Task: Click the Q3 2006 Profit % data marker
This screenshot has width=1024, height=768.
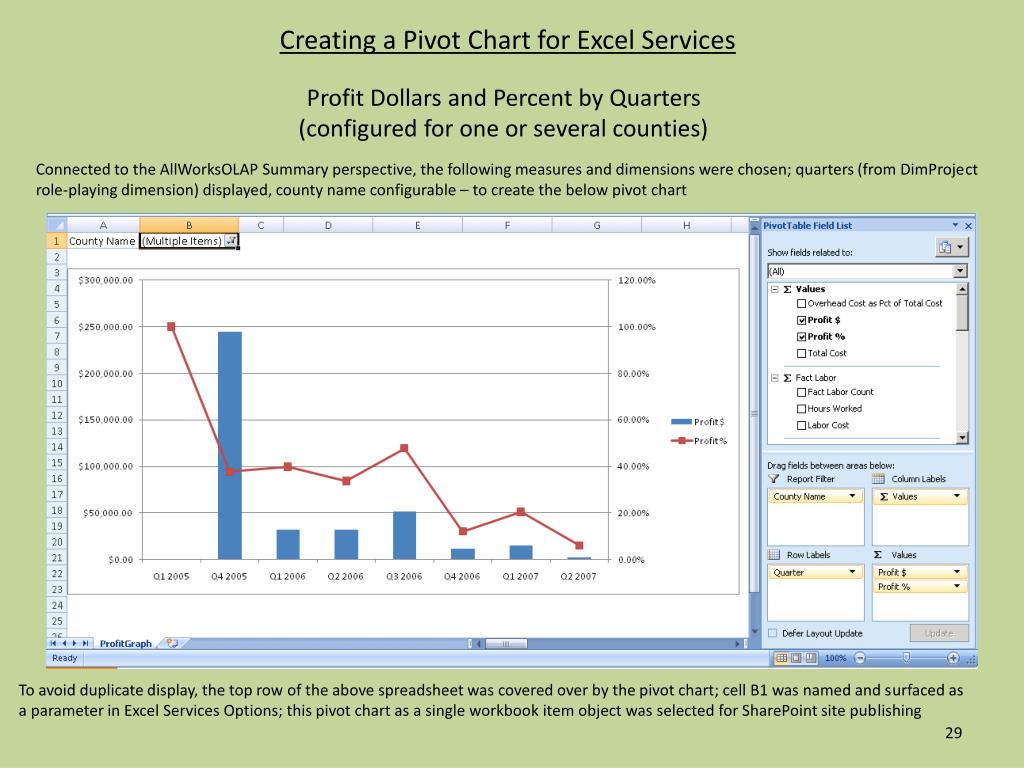Action: pos(404,448)
